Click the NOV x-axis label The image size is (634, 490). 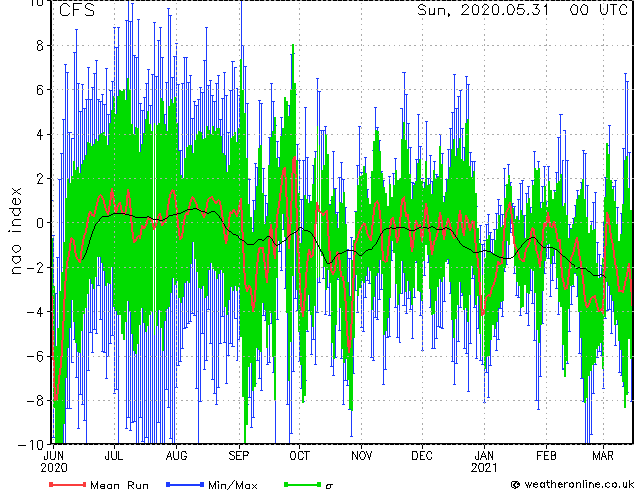coord(361,456)
